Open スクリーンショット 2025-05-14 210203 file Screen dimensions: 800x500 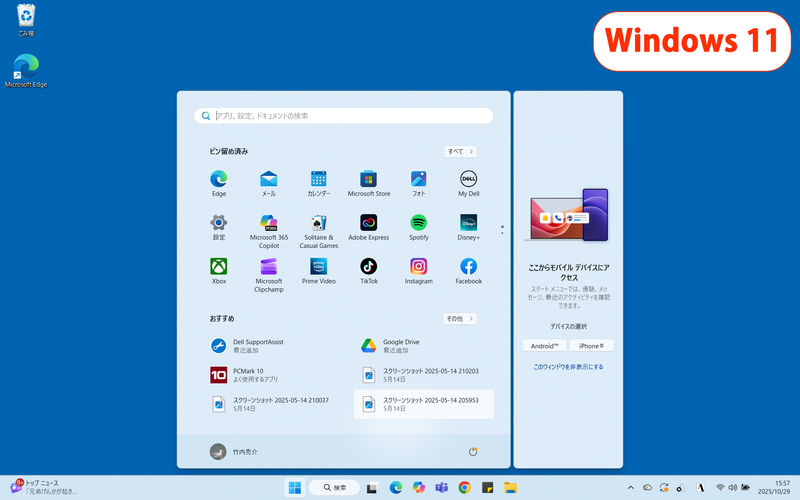pos(424,375)
